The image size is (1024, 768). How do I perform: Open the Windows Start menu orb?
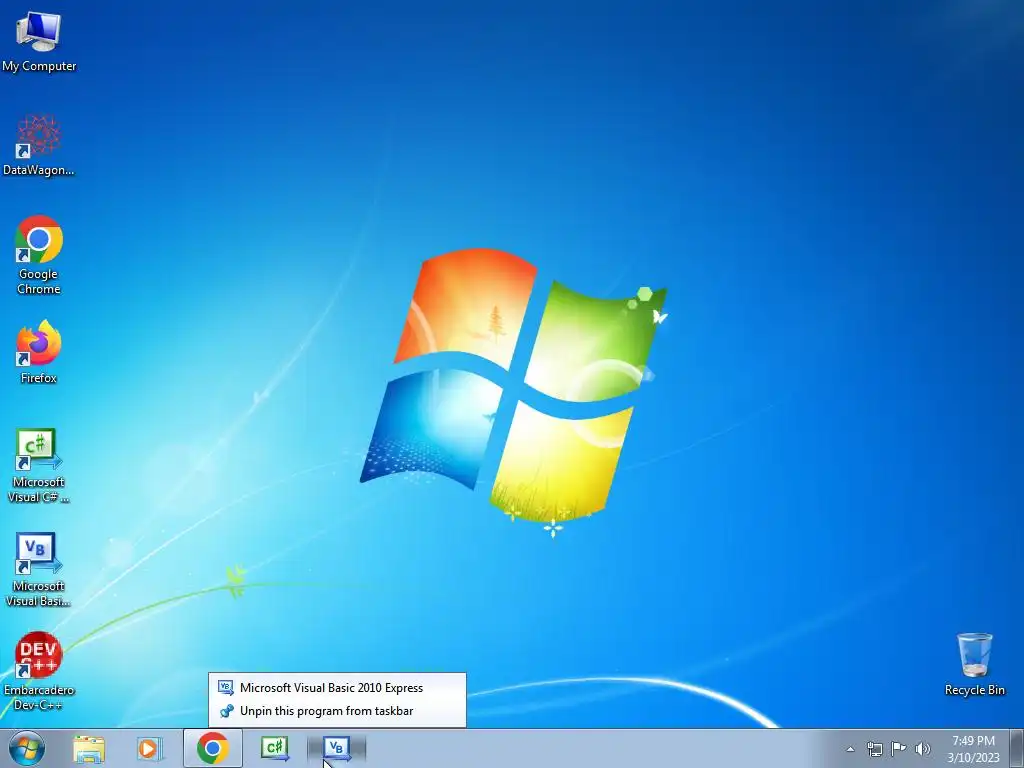pyautogui.click(x=27, y=748)
